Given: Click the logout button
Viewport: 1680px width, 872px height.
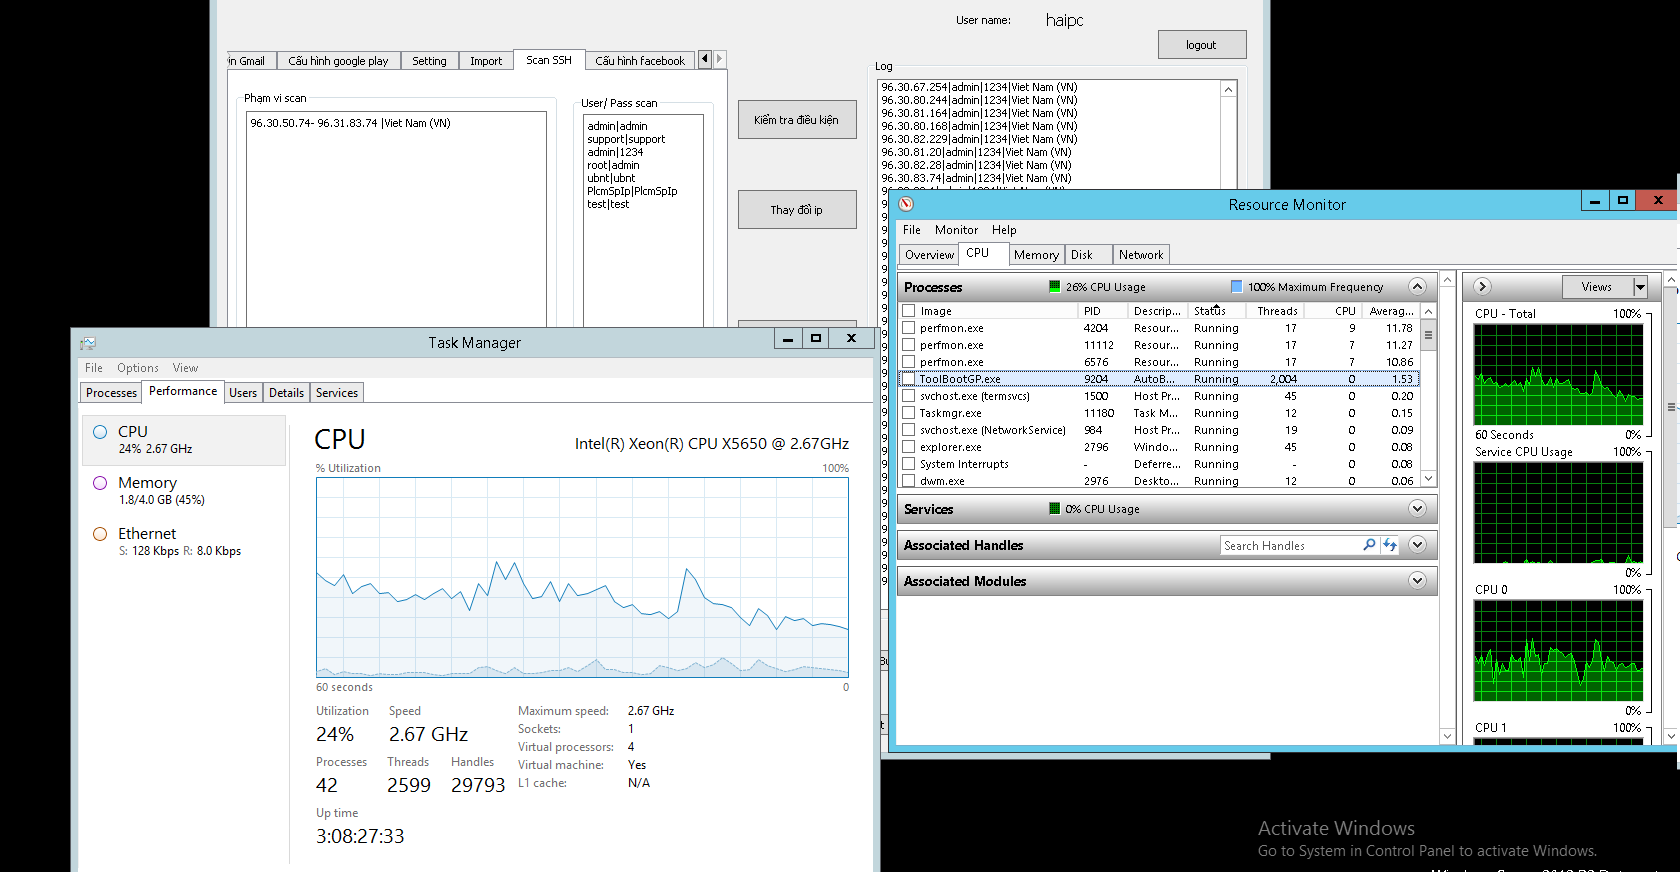Looking at the screenshot, I should (1201, 45).
